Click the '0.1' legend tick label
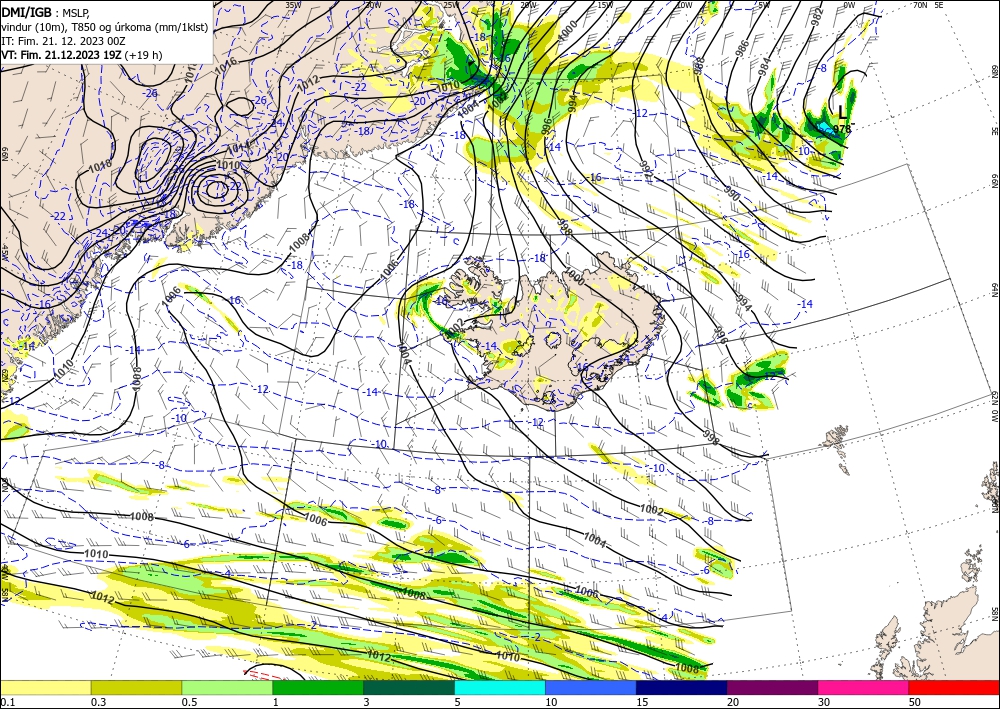This screenshot has width=1000, height=709. click(7, 702)
